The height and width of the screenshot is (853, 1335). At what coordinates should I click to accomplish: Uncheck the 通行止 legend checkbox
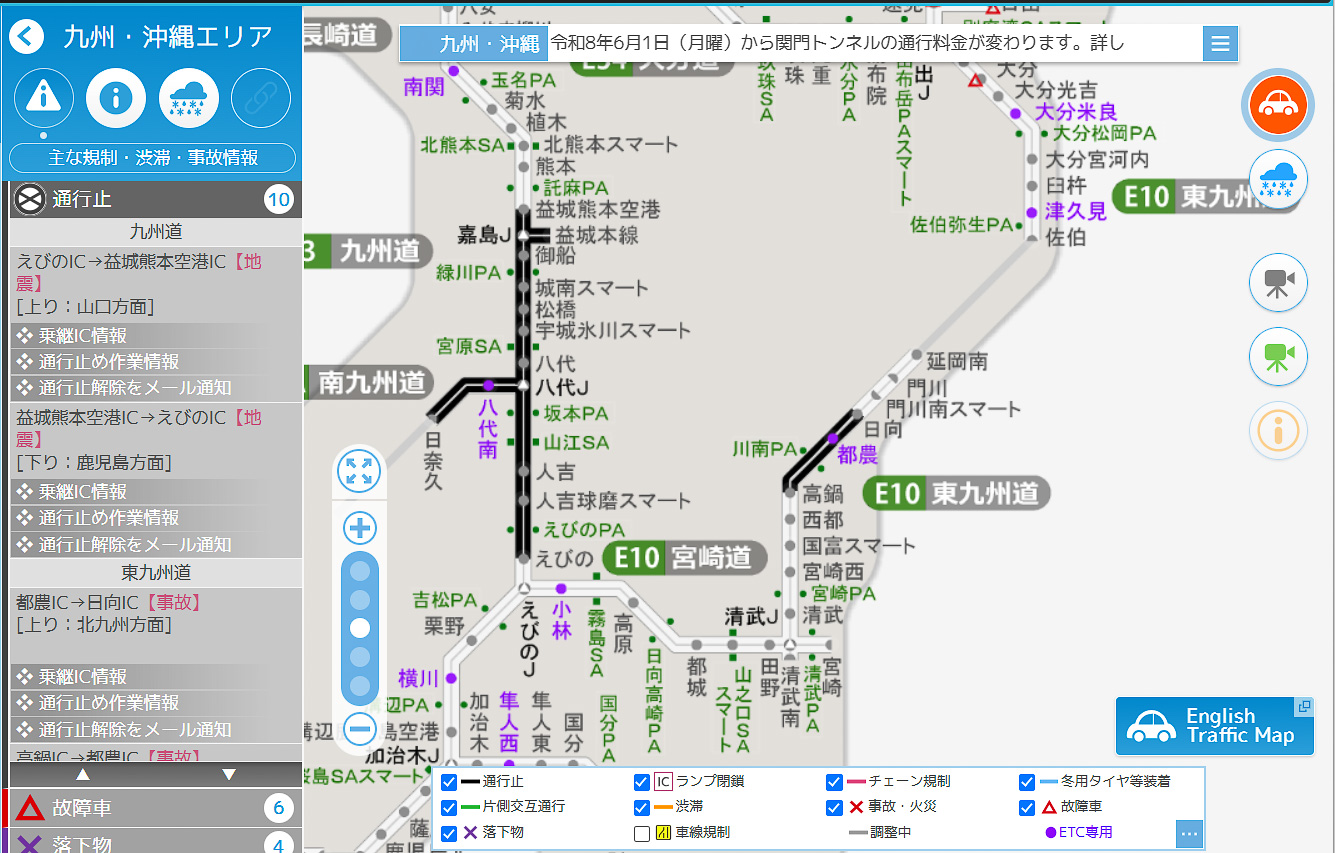click(449, 782)
